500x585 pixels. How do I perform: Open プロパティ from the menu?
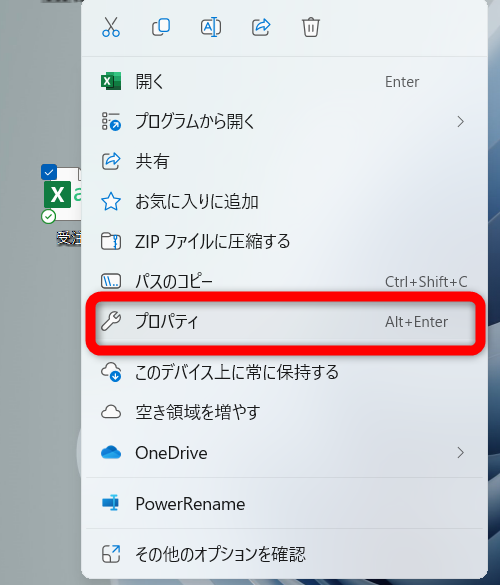285,322
